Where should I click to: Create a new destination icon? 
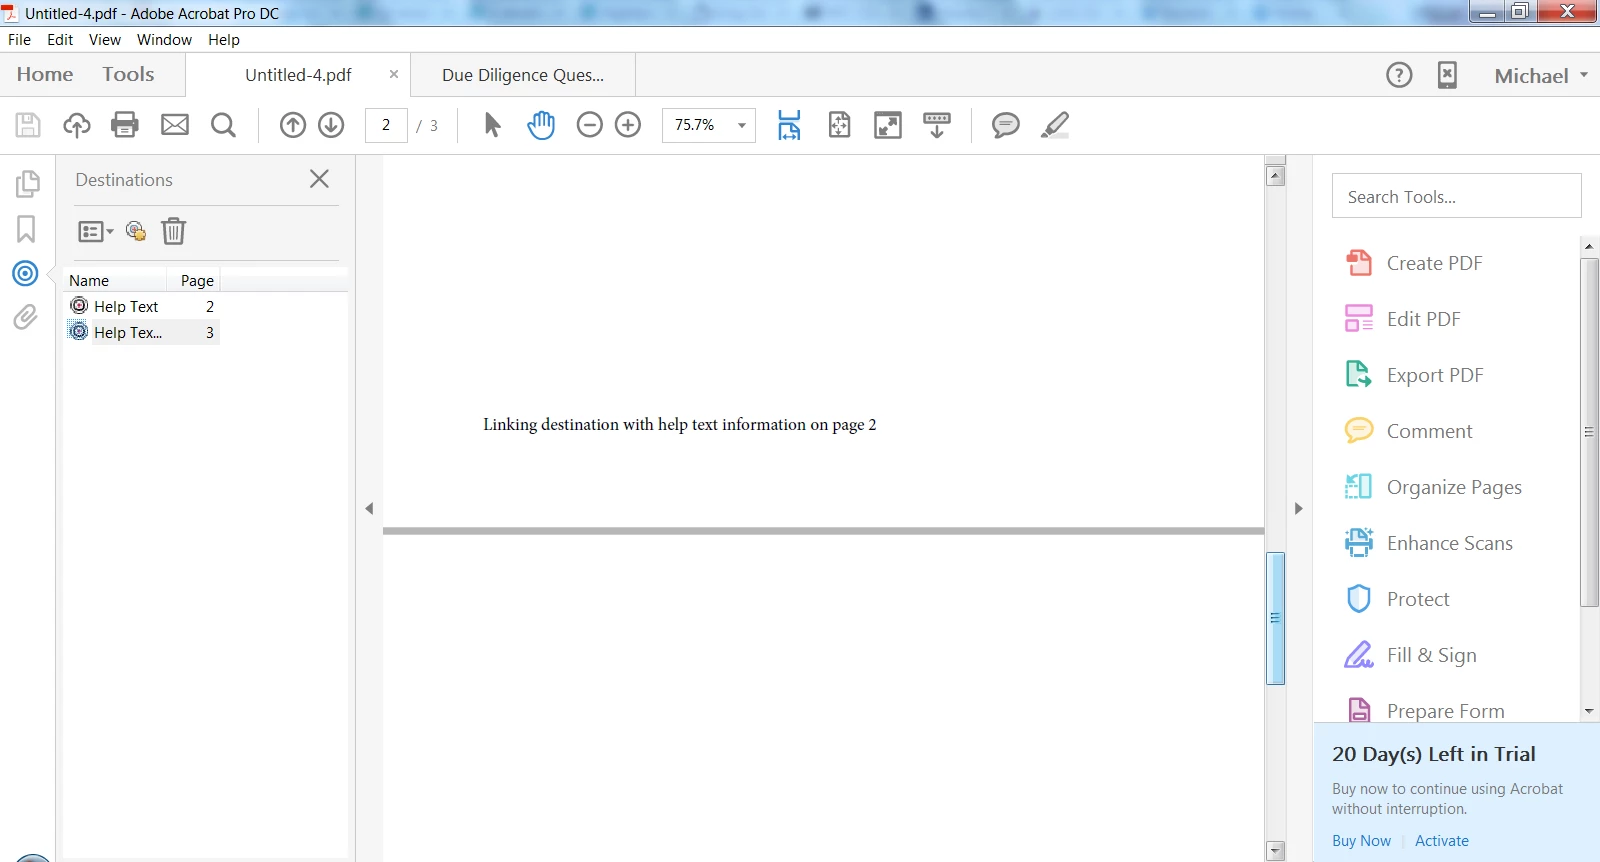tap(136, 232)
